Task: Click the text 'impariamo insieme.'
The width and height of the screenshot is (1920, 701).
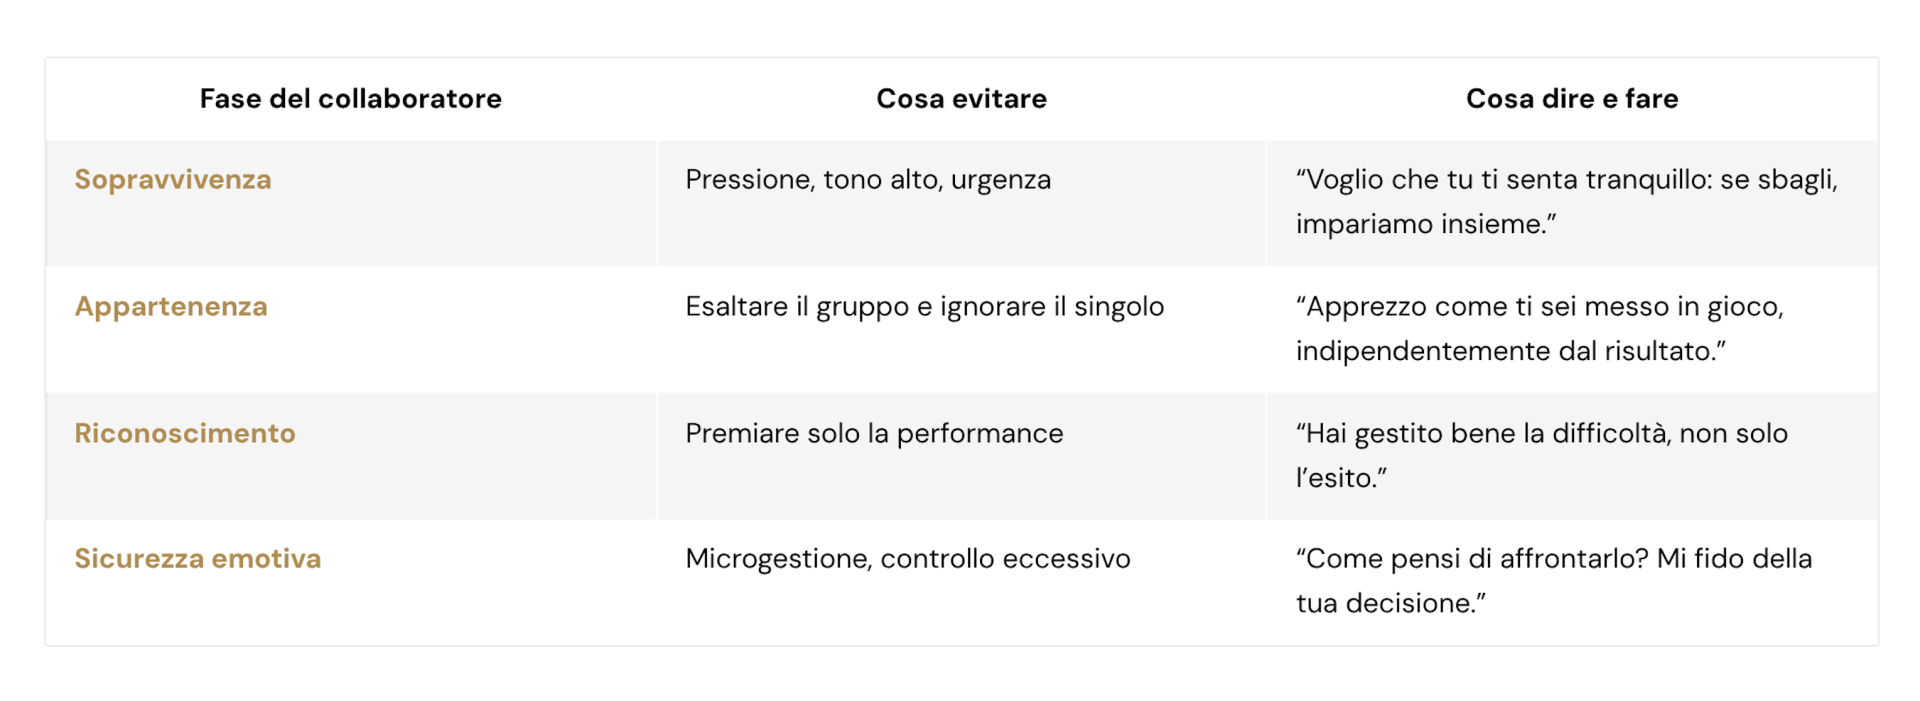Action: pyautogui.click(x=1426, y=224)
